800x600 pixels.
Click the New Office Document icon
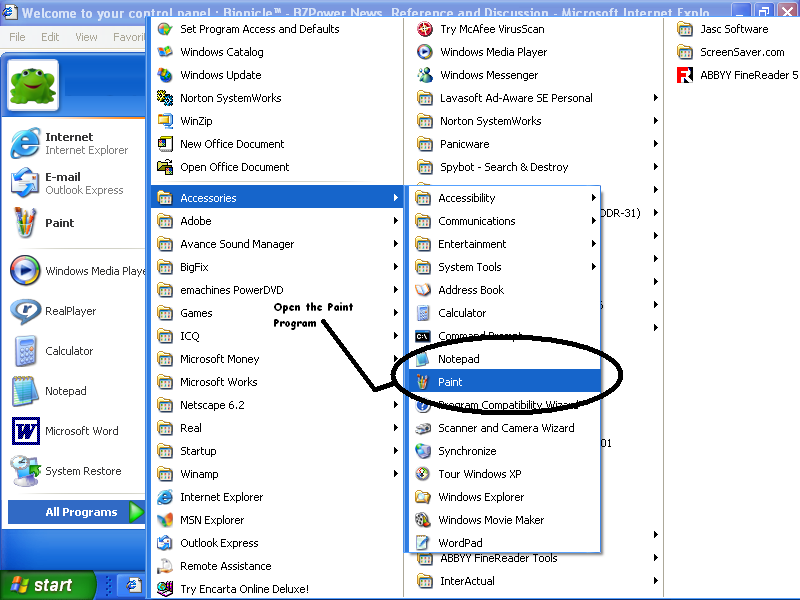click(165, 144)
